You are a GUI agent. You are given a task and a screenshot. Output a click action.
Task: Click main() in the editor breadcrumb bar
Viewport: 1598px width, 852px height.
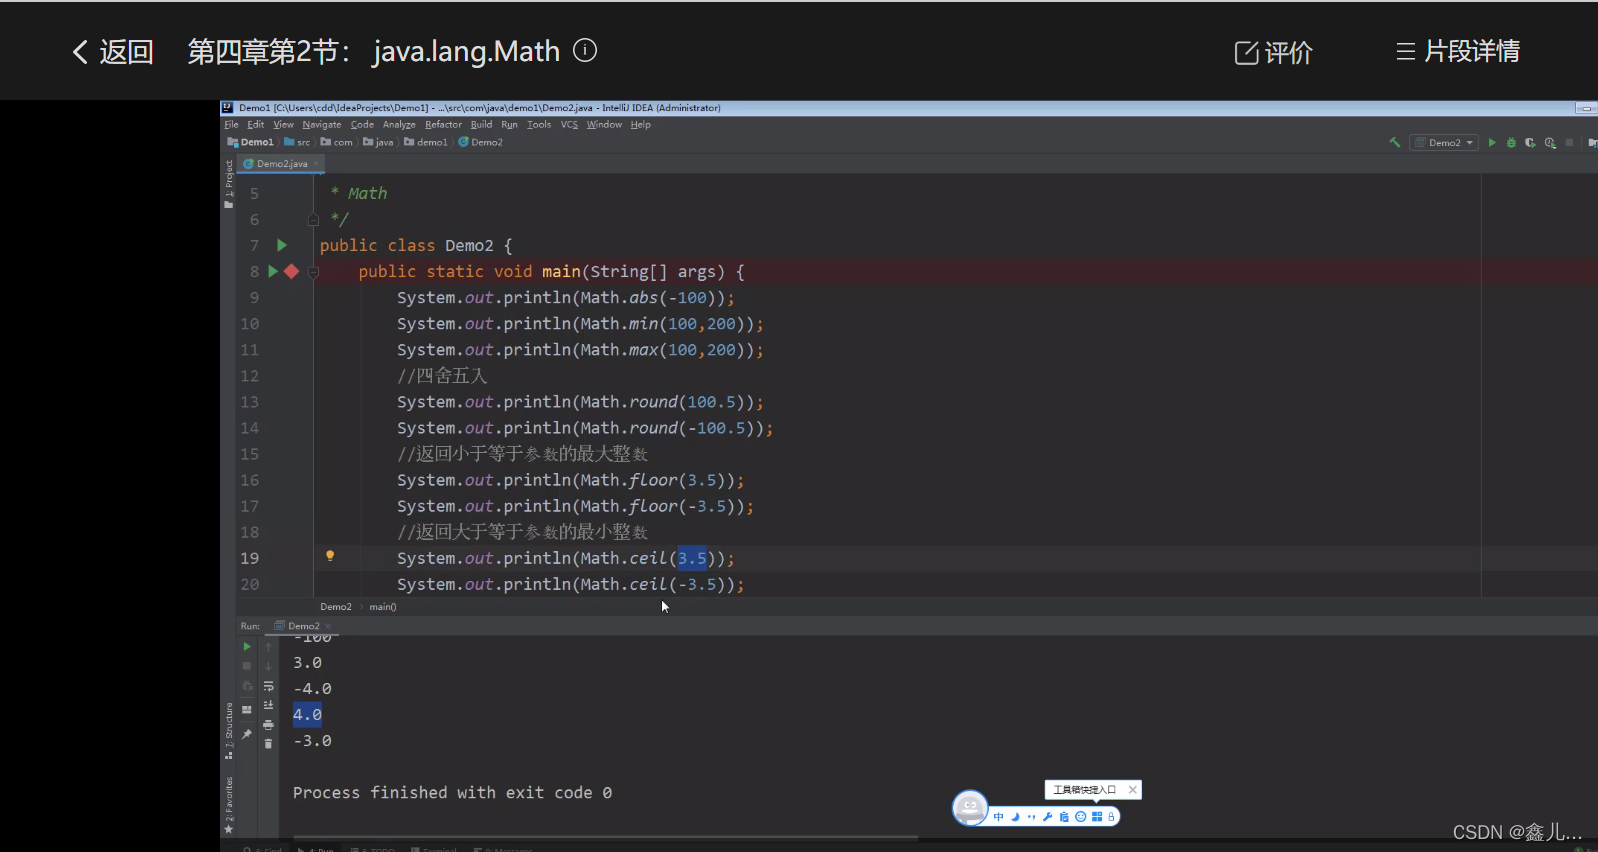click(x=383, y=607)
